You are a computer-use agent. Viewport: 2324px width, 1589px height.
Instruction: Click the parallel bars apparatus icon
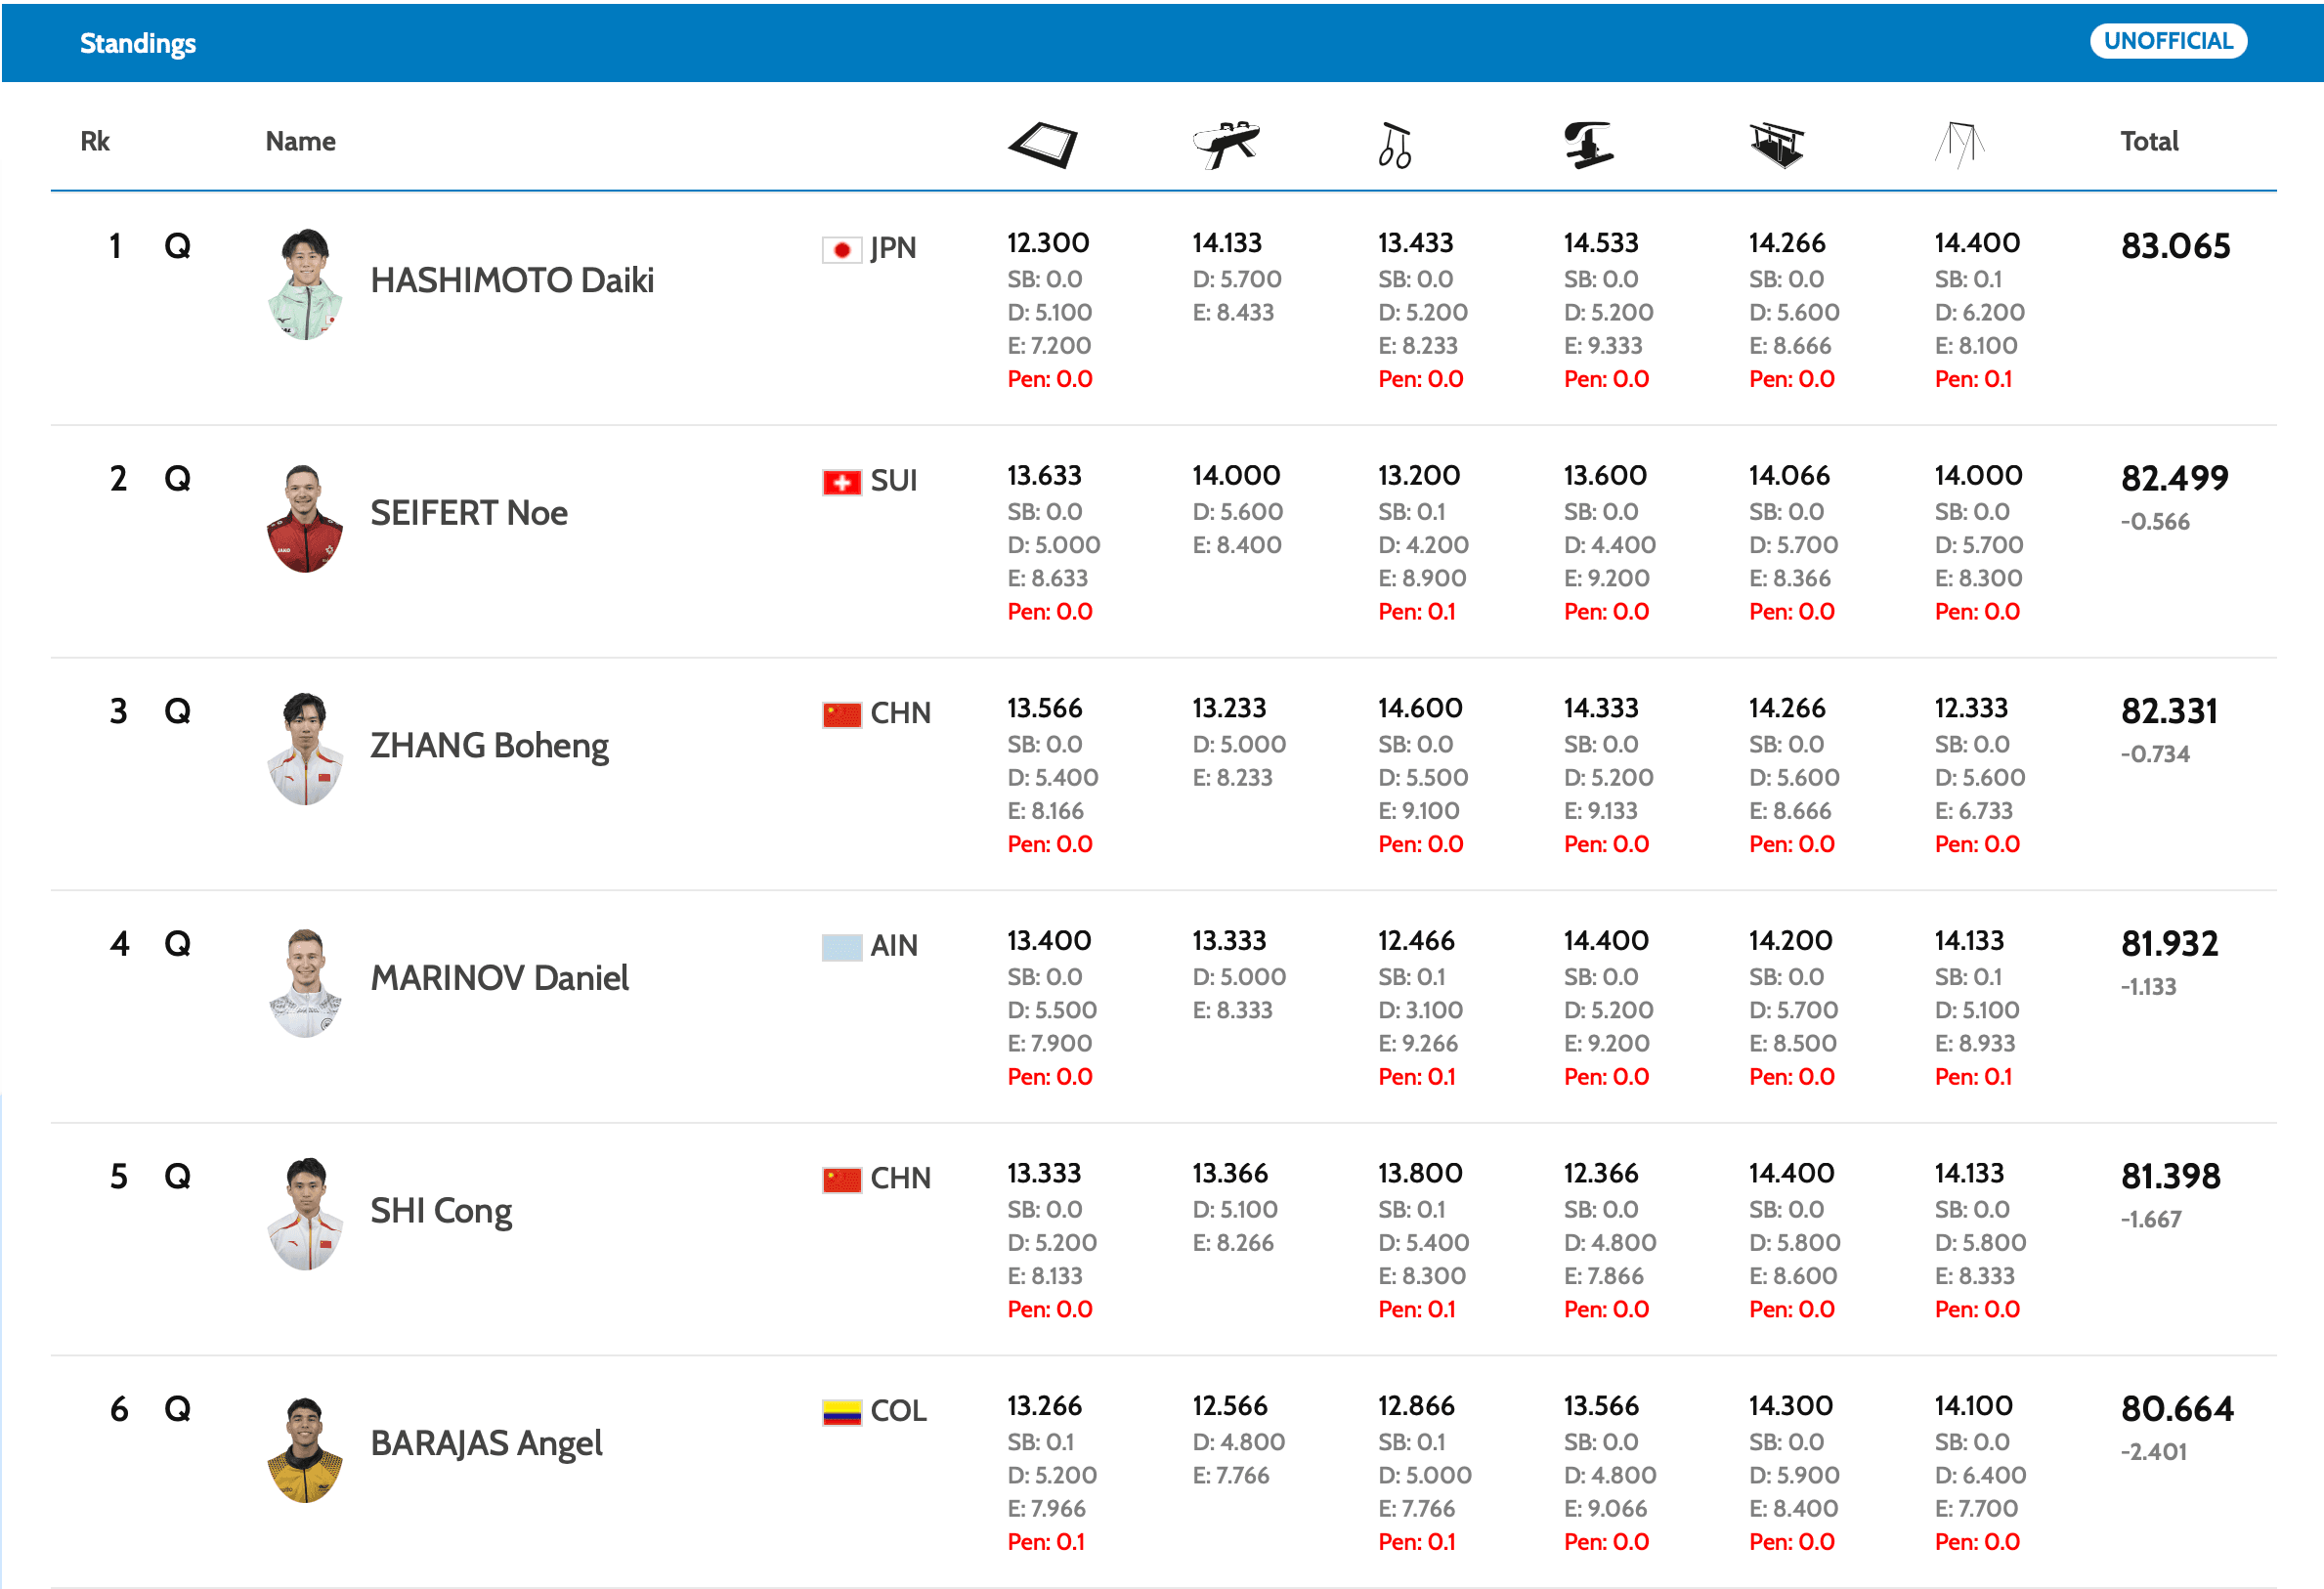[1776, 145]
